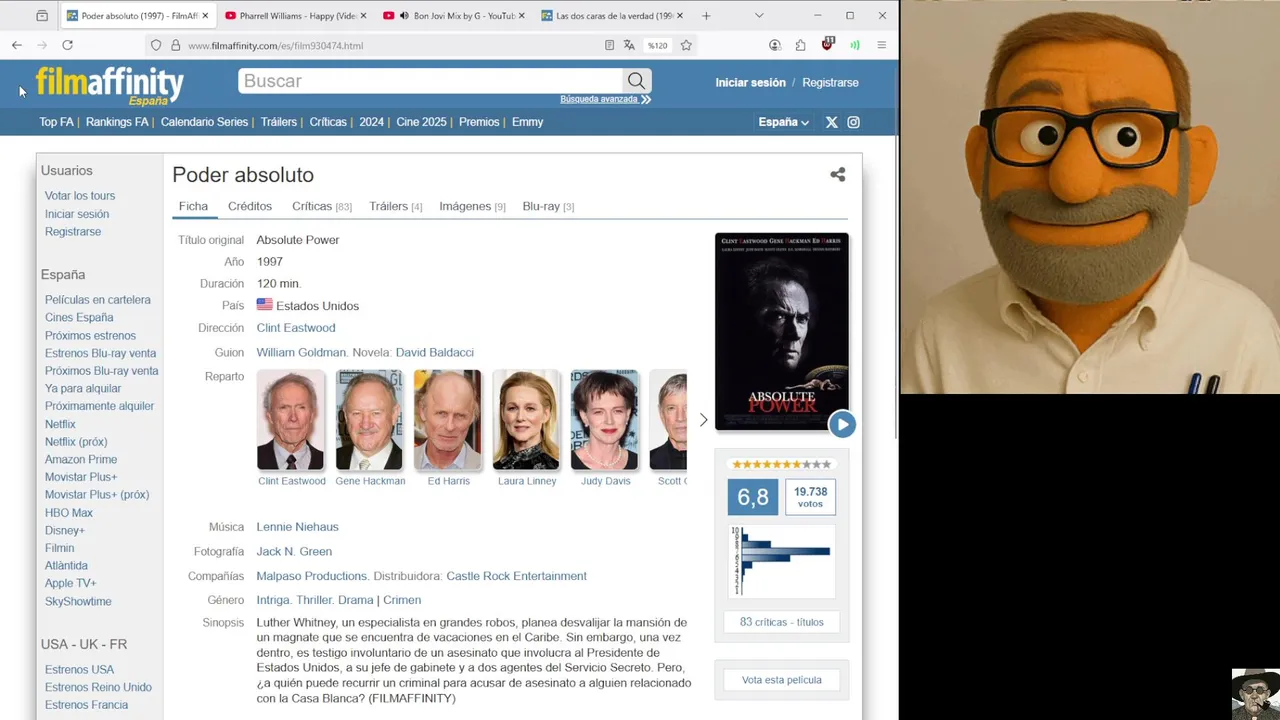Click Ed Harris cast photo
This screenshot has height=720, width=1280.
click(x=448, y=420)
